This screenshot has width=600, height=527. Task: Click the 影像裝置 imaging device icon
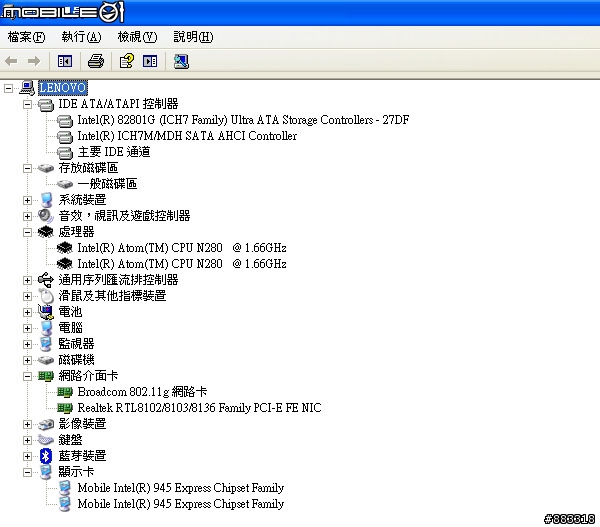[46, 424]
